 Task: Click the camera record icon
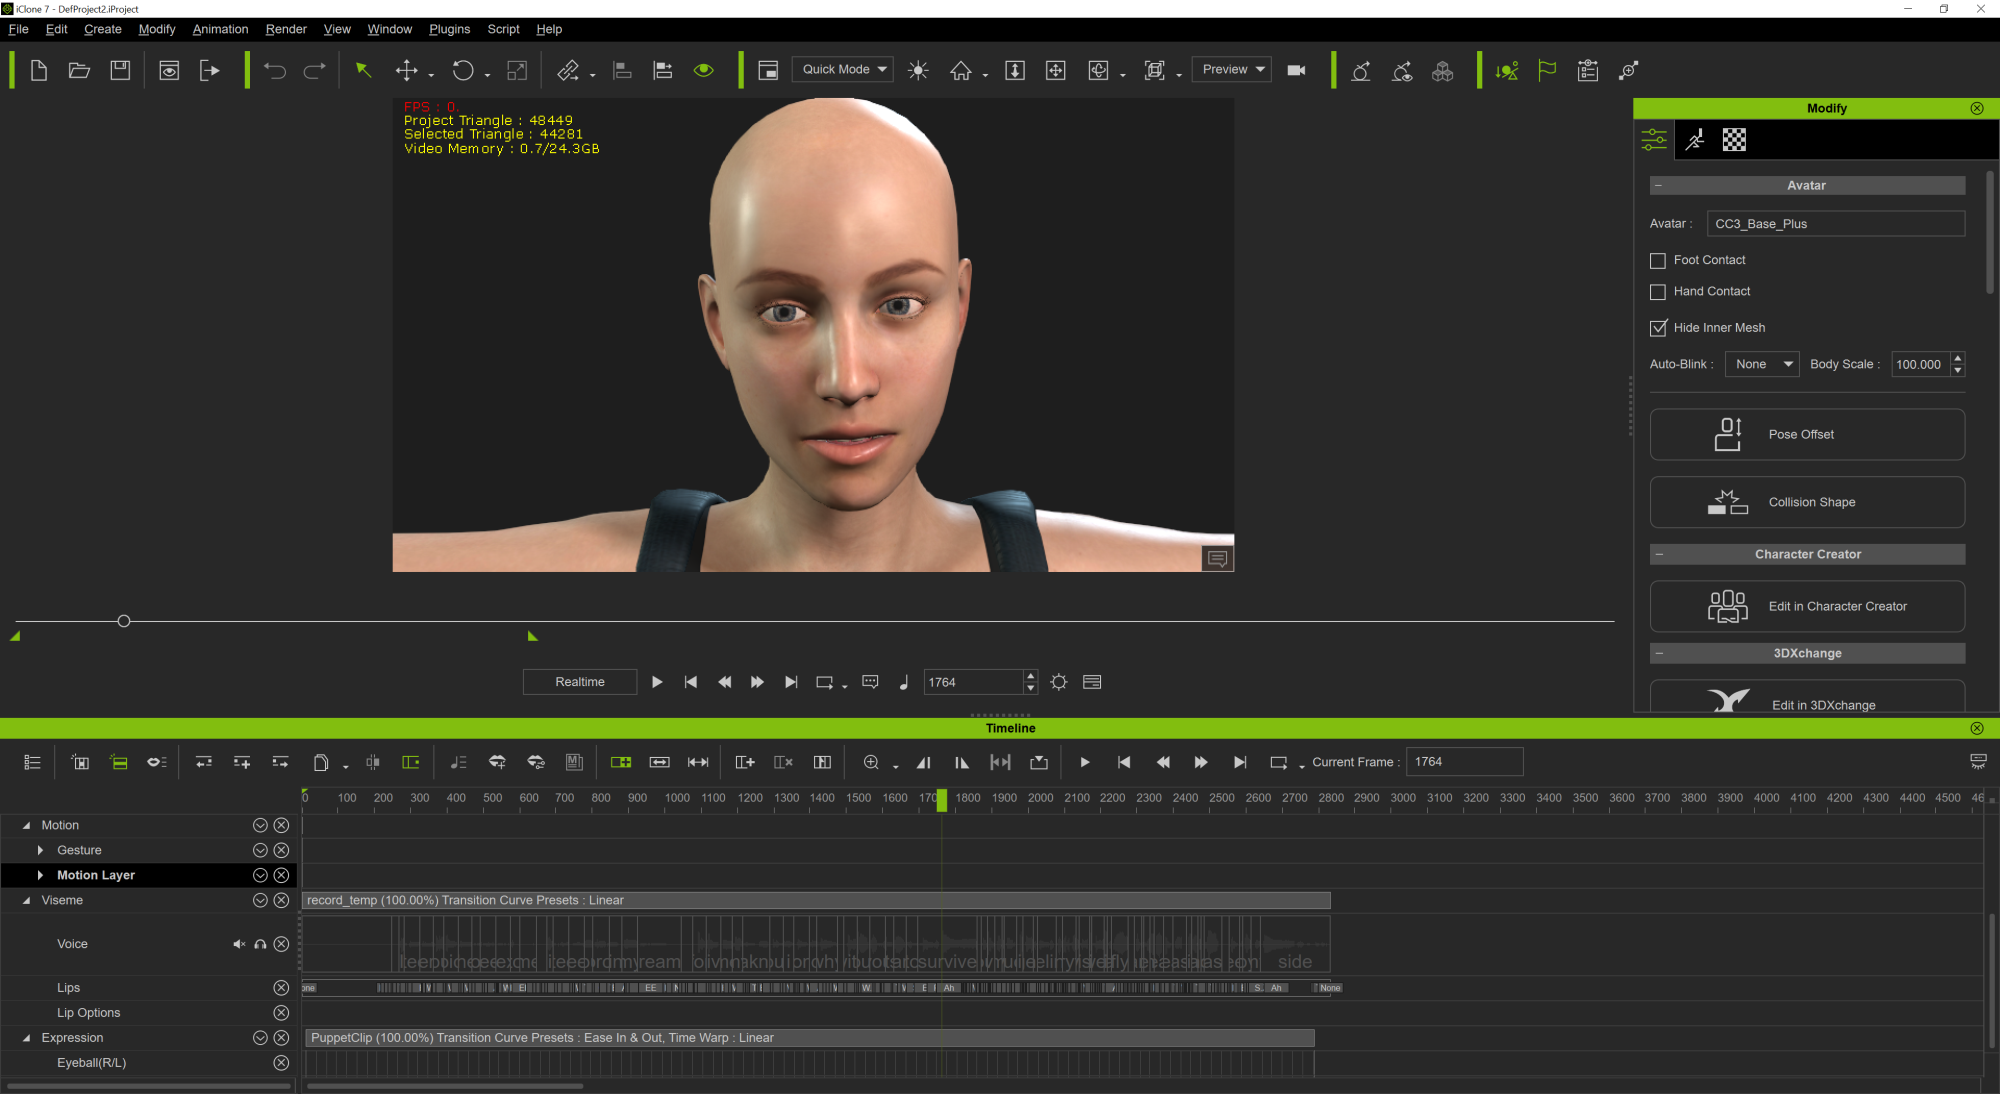click(x=1296, y=70)
